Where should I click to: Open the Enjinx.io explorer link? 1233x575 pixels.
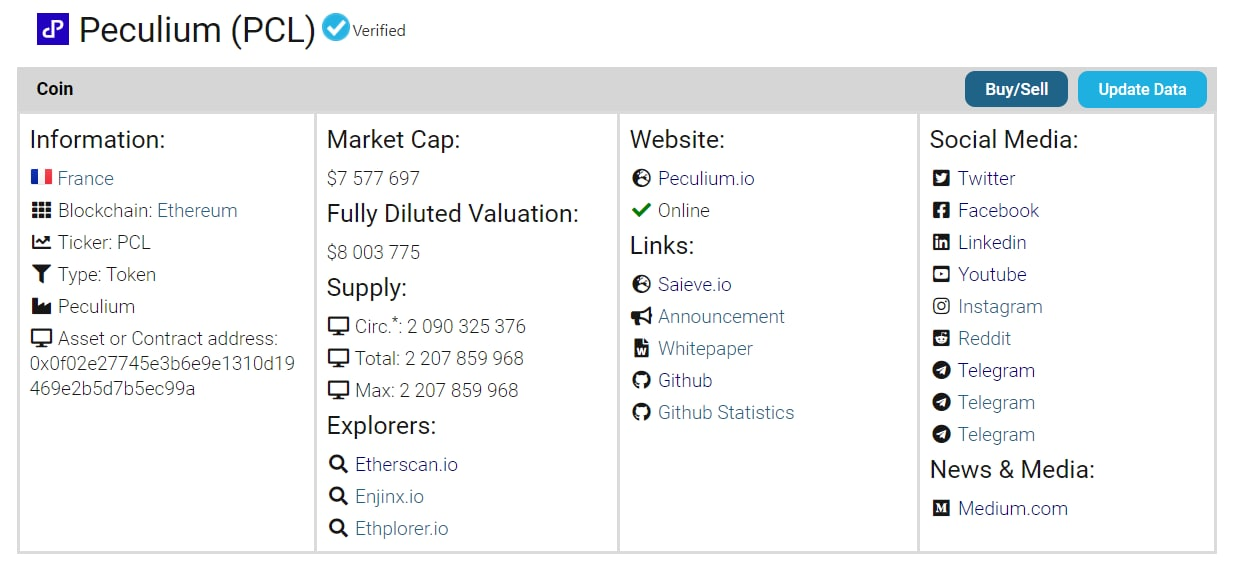pyautogui.click(x=389, y=496)
